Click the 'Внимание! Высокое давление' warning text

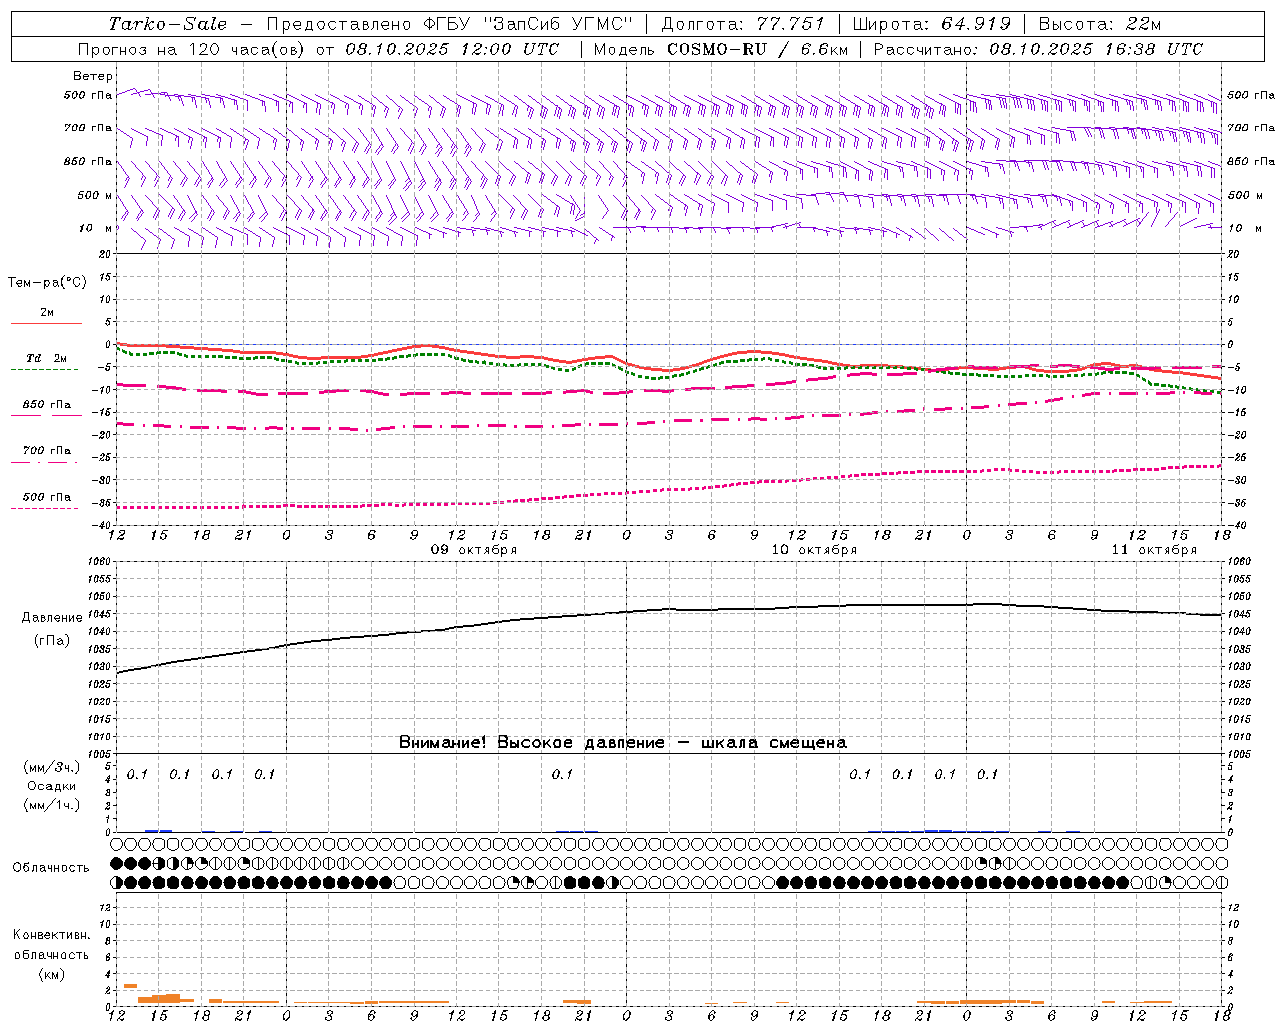coord(531,743)
